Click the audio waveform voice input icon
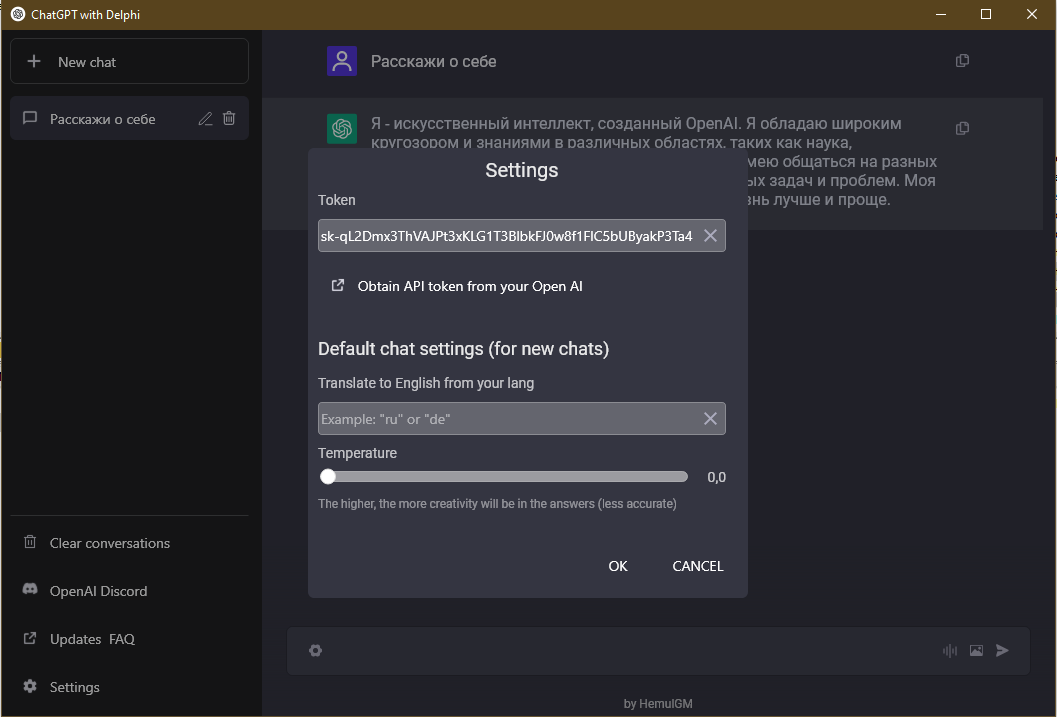The height and width of the screenshot is (717, 1057). click(950, 650)
